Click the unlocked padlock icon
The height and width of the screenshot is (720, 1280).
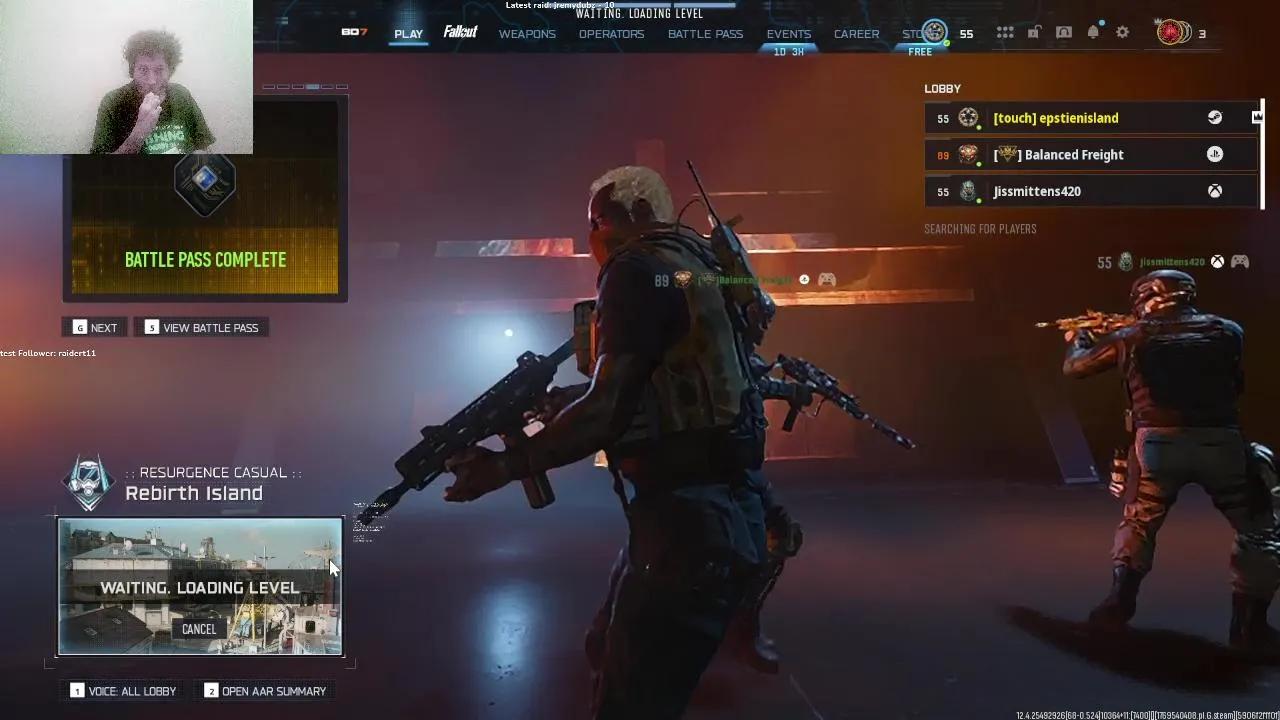[1034, 32]
